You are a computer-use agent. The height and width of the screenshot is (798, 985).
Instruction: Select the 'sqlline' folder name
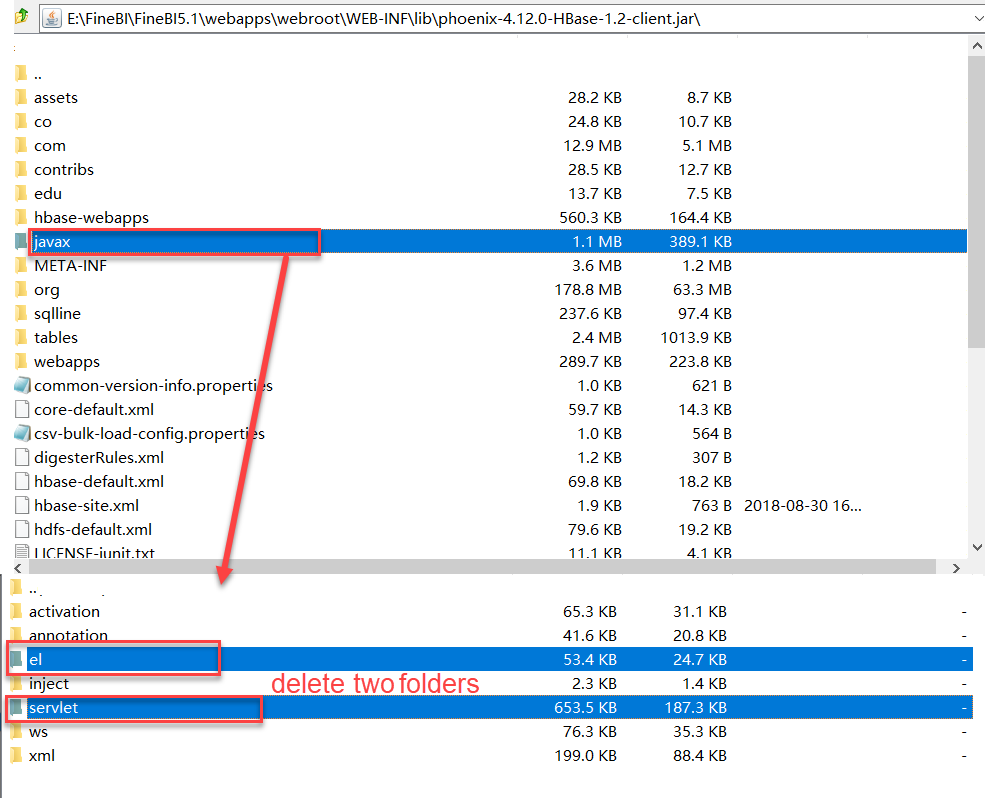pyautogui.click(x=57, y=314)
